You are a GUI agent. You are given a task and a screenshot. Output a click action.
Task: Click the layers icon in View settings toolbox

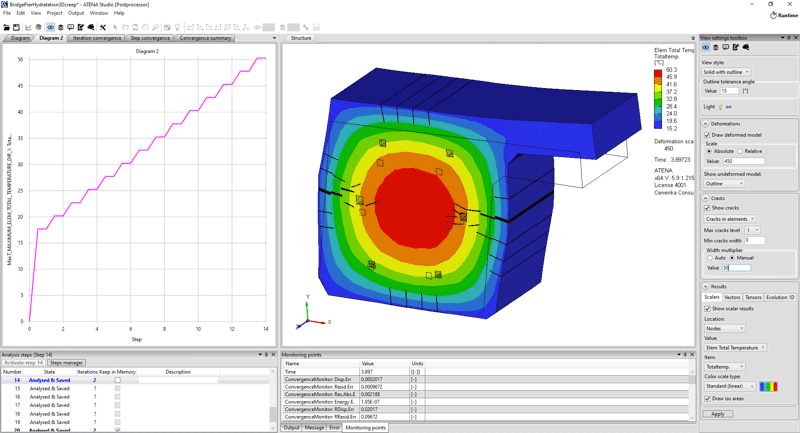(716, 47)
